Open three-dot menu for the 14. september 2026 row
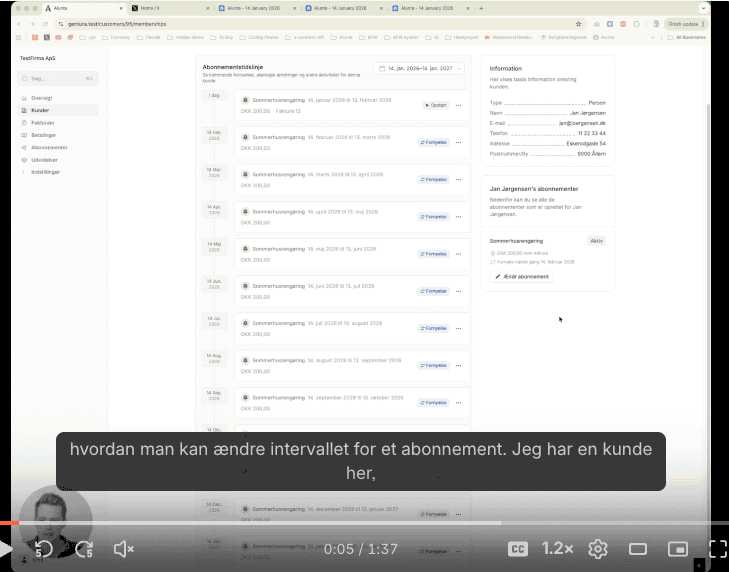729x572 pixels. (x=458, y=403)
